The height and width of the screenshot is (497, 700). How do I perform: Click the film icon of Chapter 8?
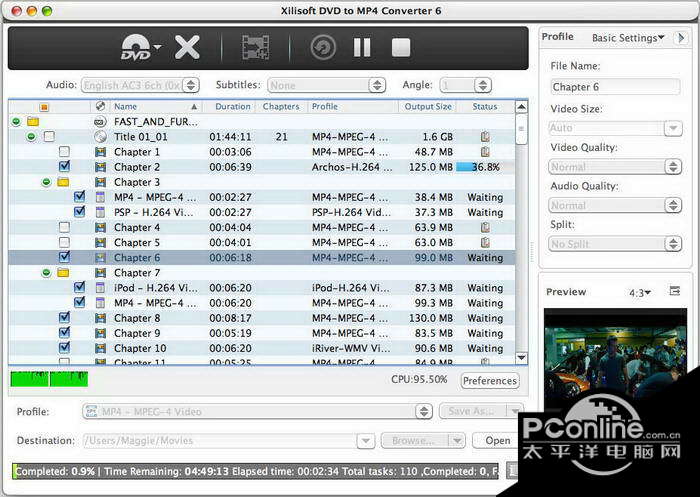[100, 318]
